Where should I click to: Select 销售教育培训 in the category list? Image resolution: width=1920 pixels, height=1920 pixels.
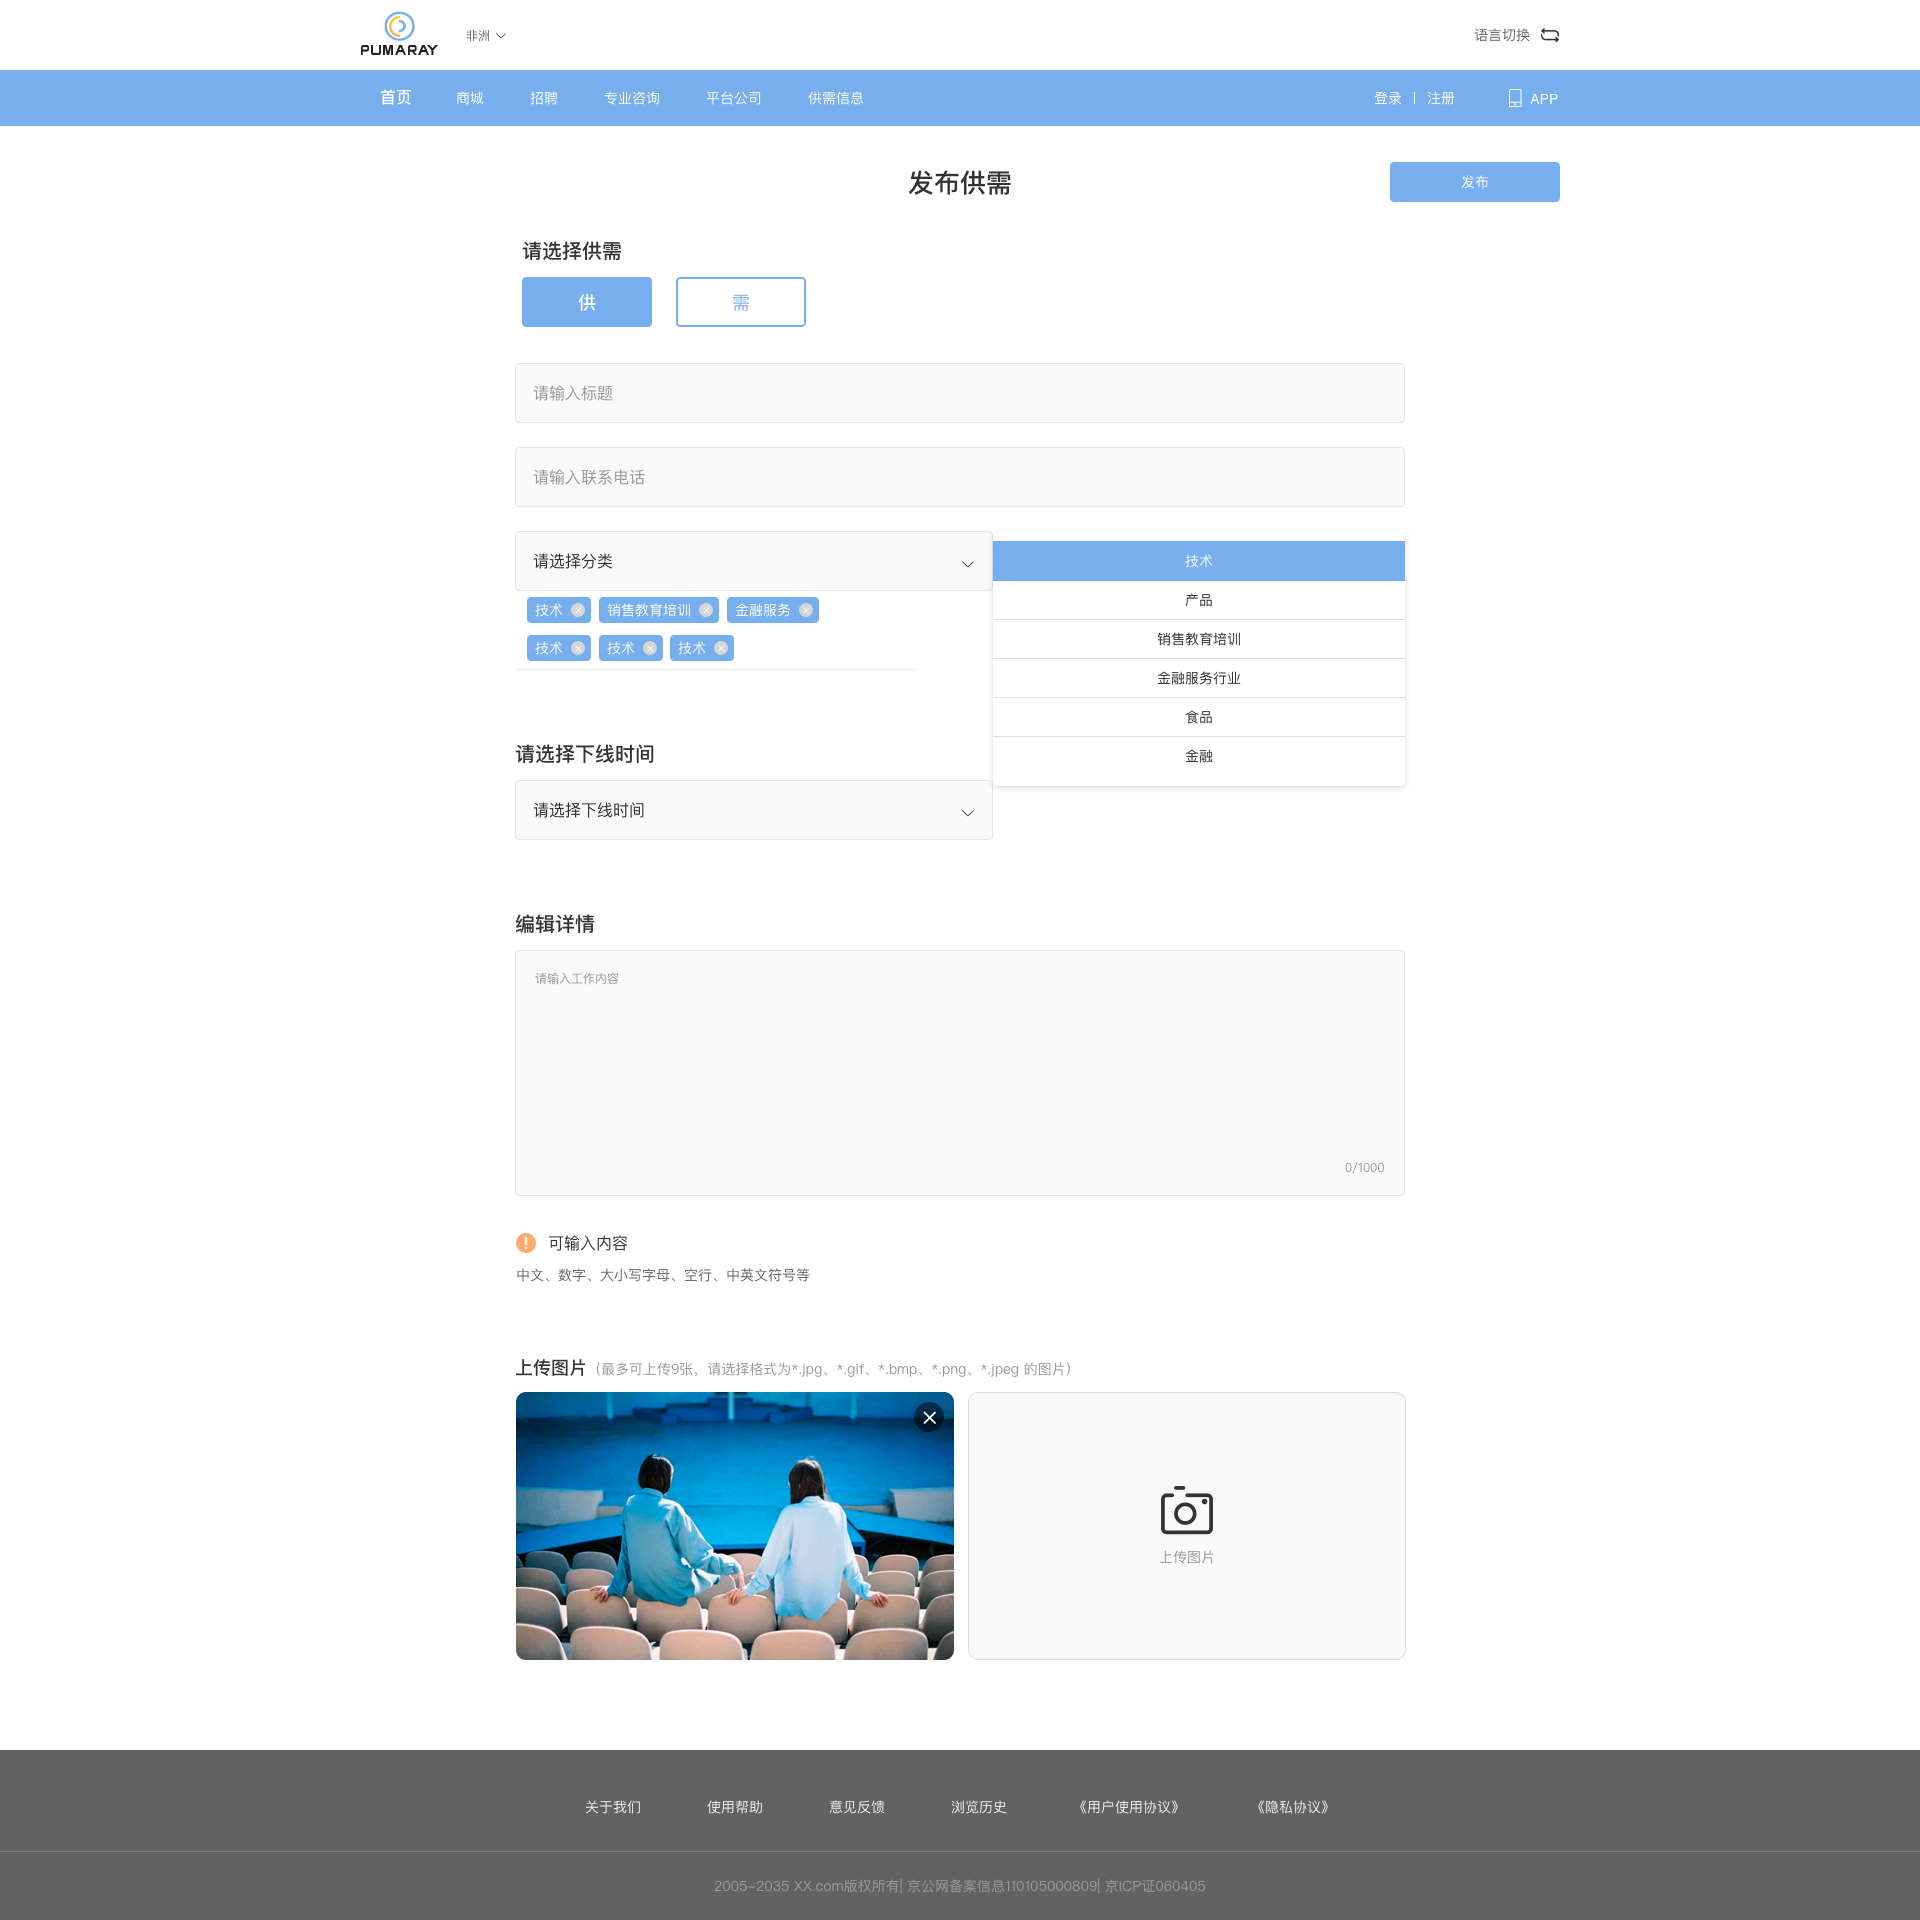pos(1199,639)
